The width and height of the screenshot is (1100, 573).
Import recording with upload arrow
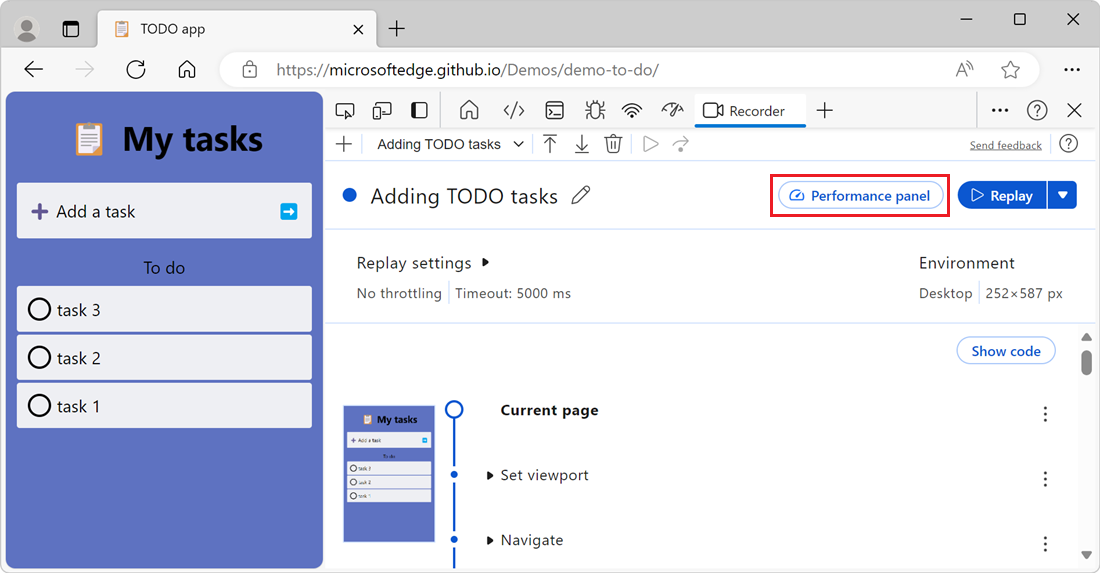(550, 144)
